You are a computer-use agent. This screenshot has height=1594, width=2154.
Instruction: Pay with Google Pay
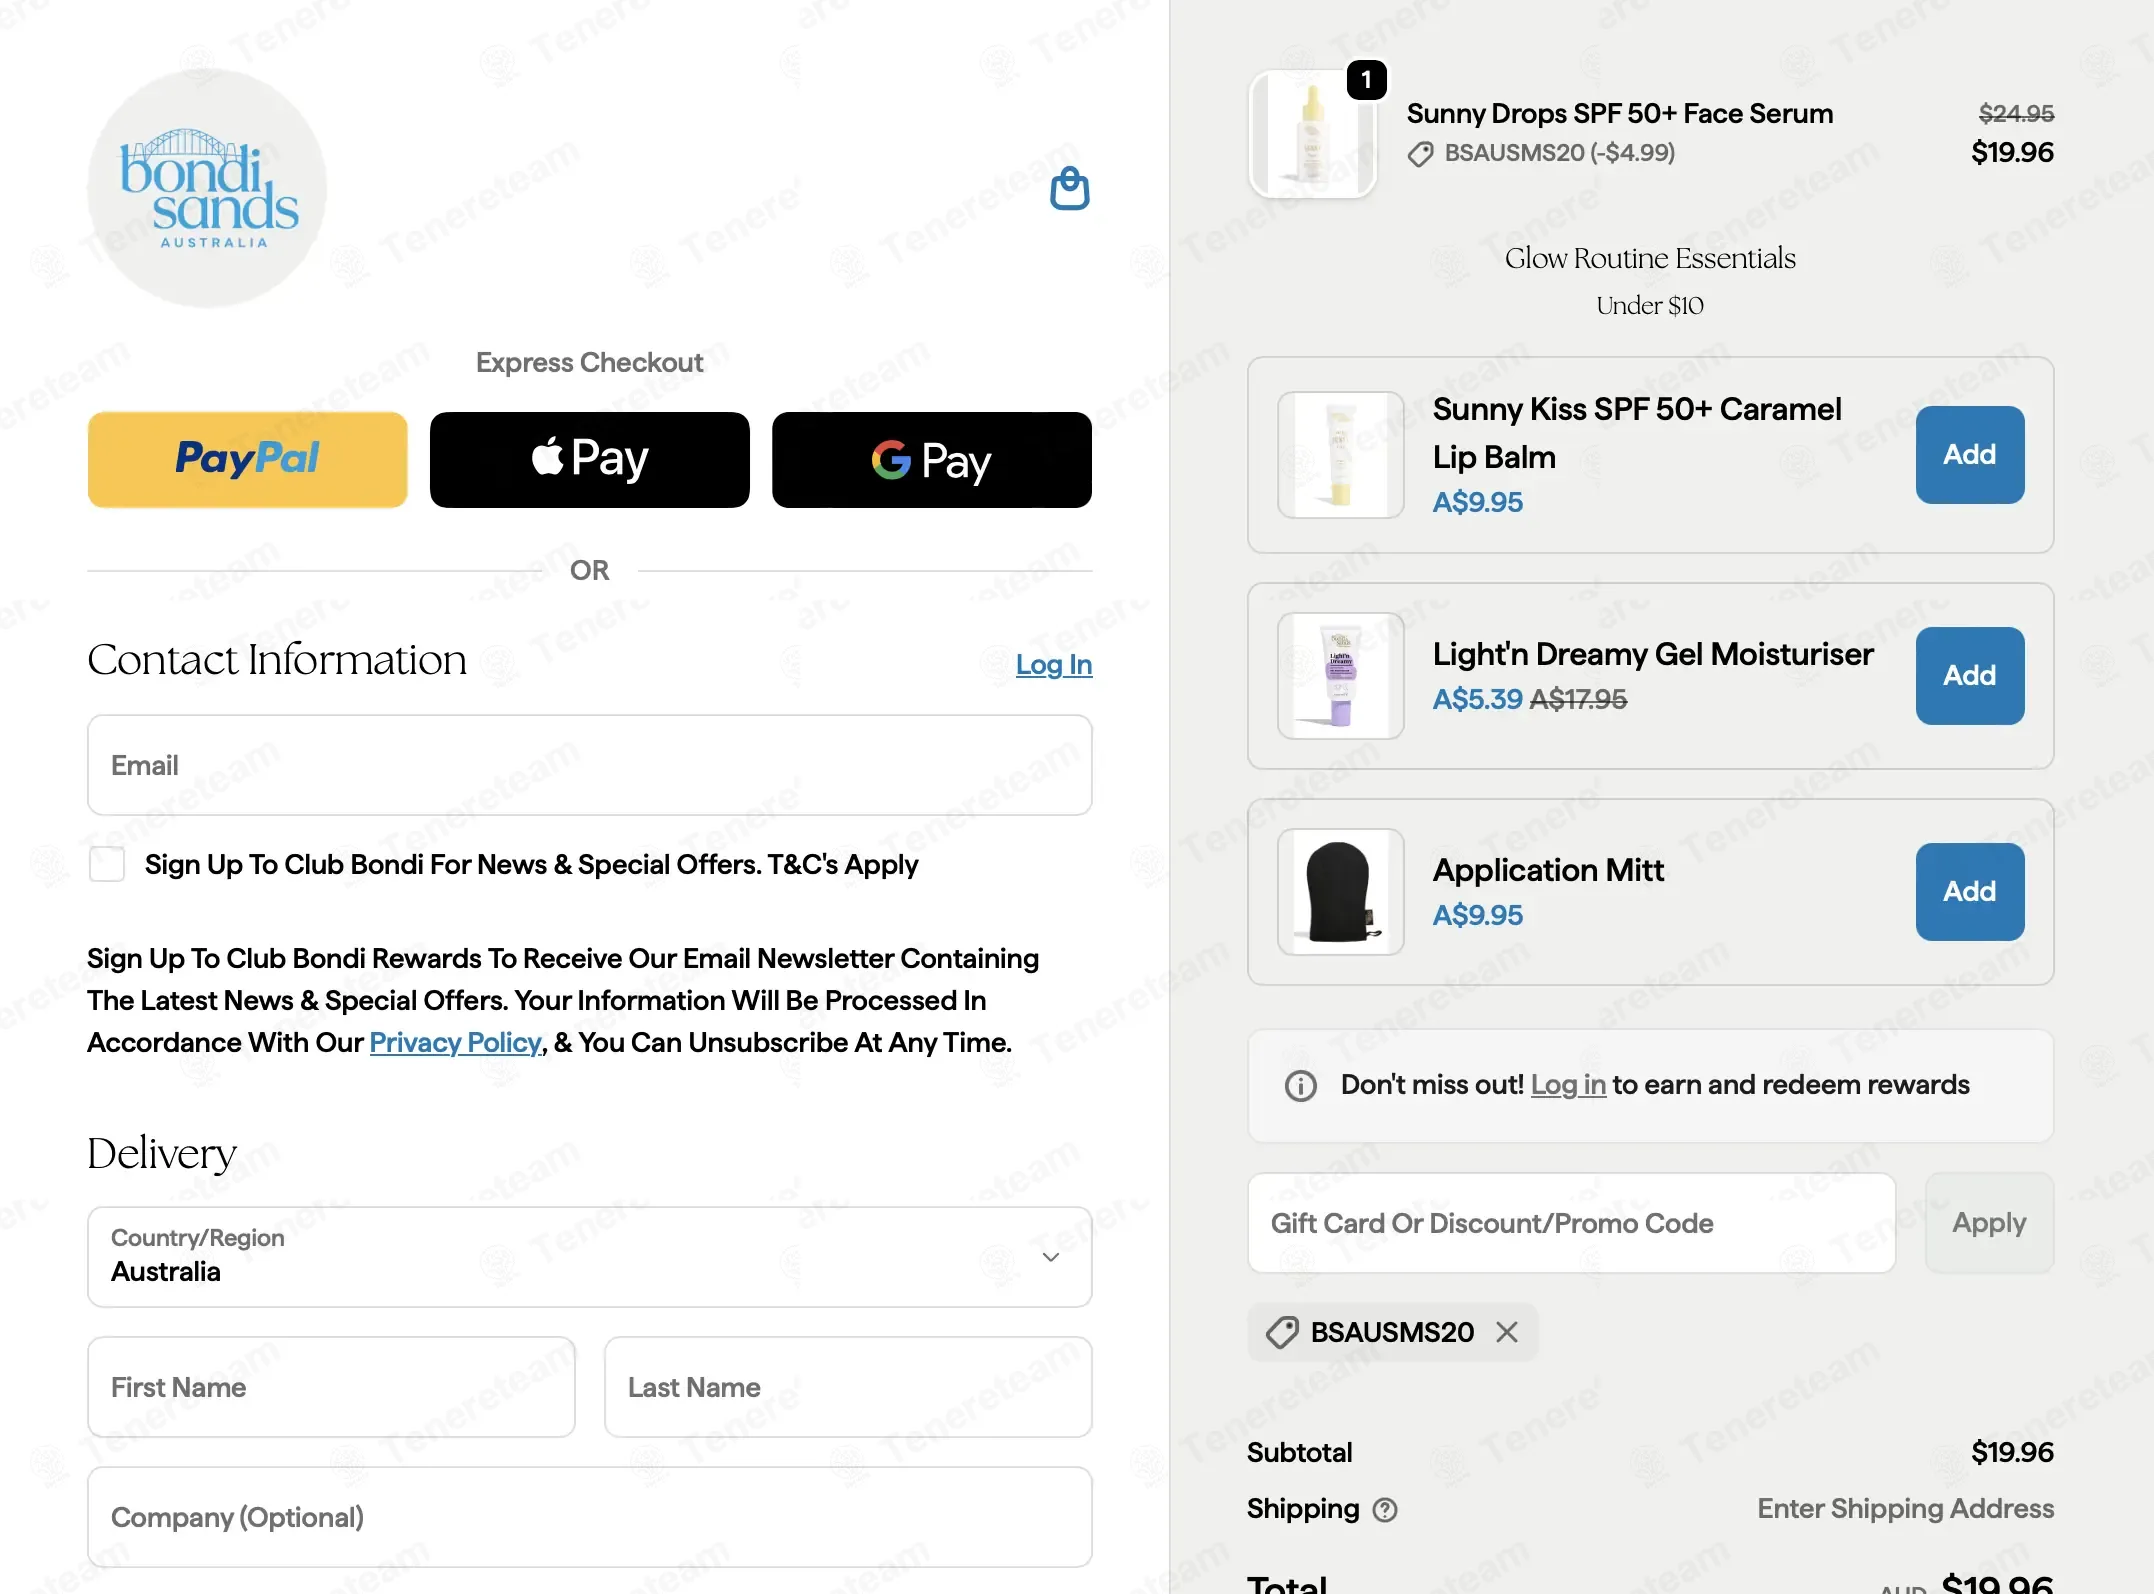tap(931, 460)
